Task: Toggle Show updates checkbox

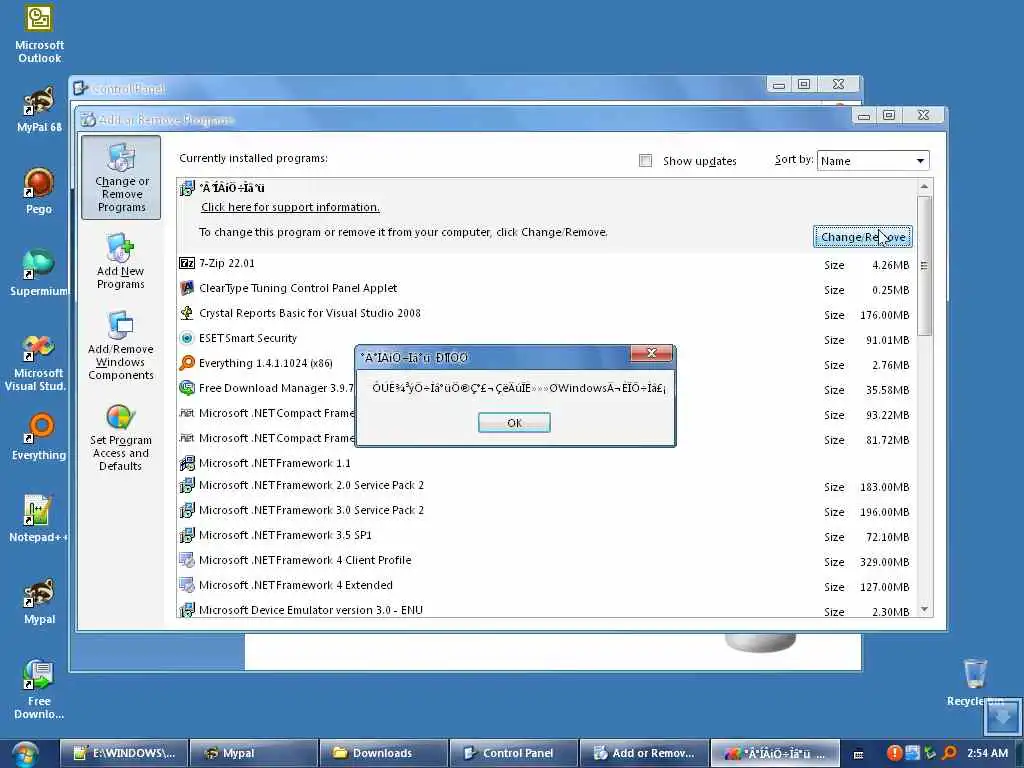Action: pos(645,161)
